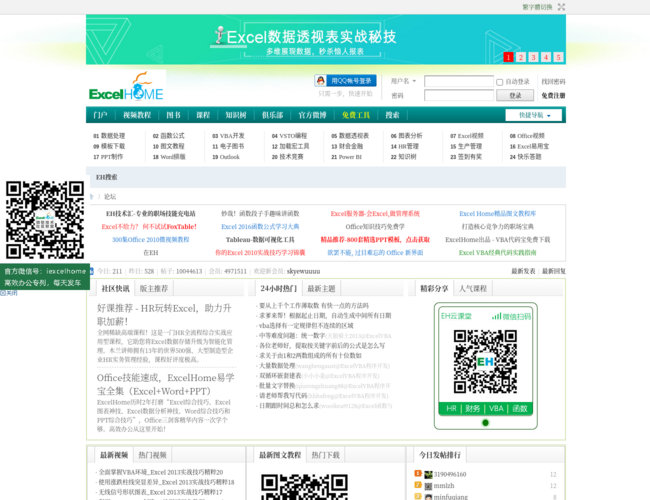The height and width of the screenshot is (500, 650).
Task: Open the 免费工具 nav menu item
Action: tap(356, 115)
